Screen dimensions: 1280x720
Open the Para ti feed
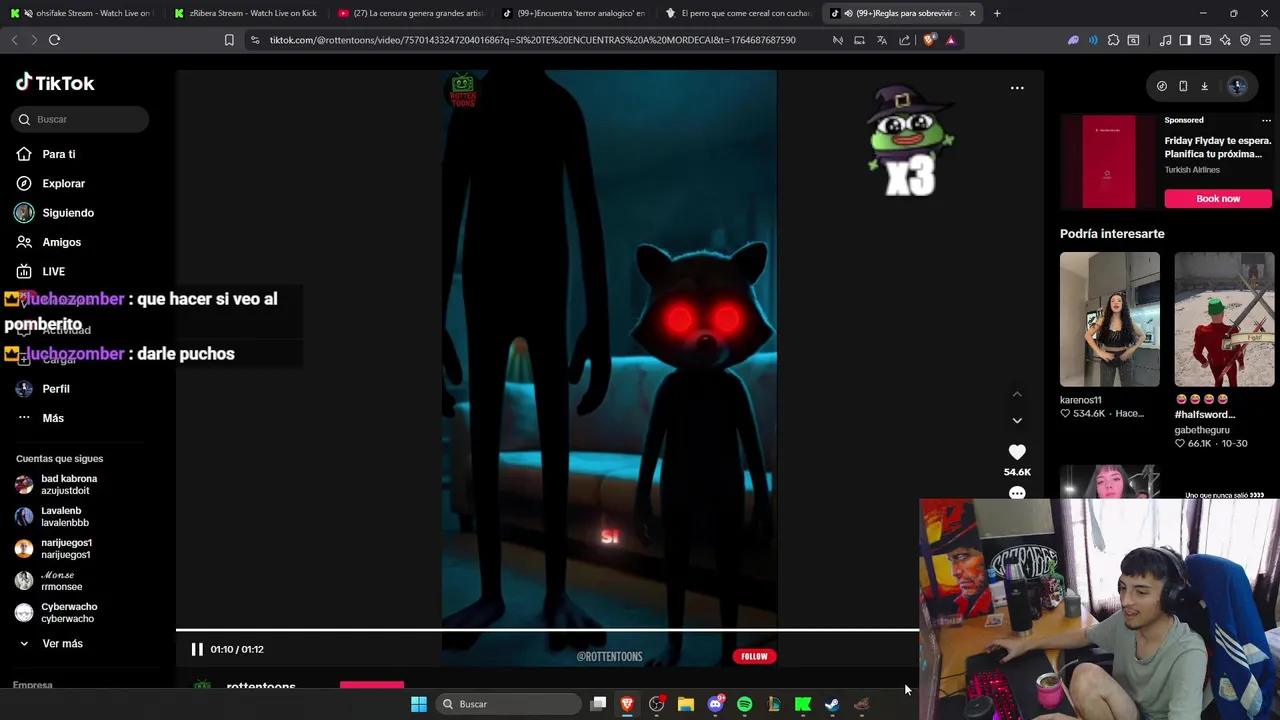59,154
